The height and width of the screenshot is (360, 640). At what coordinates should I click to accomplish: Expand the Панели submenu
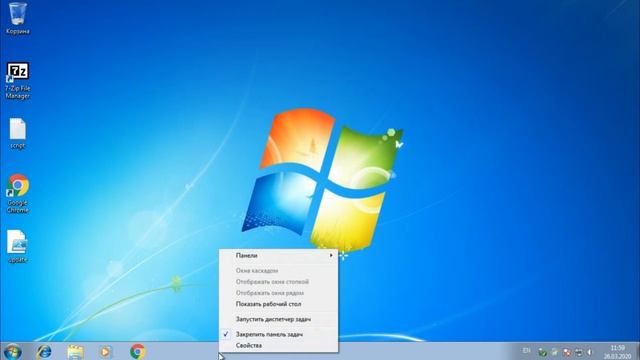[279, 256]
